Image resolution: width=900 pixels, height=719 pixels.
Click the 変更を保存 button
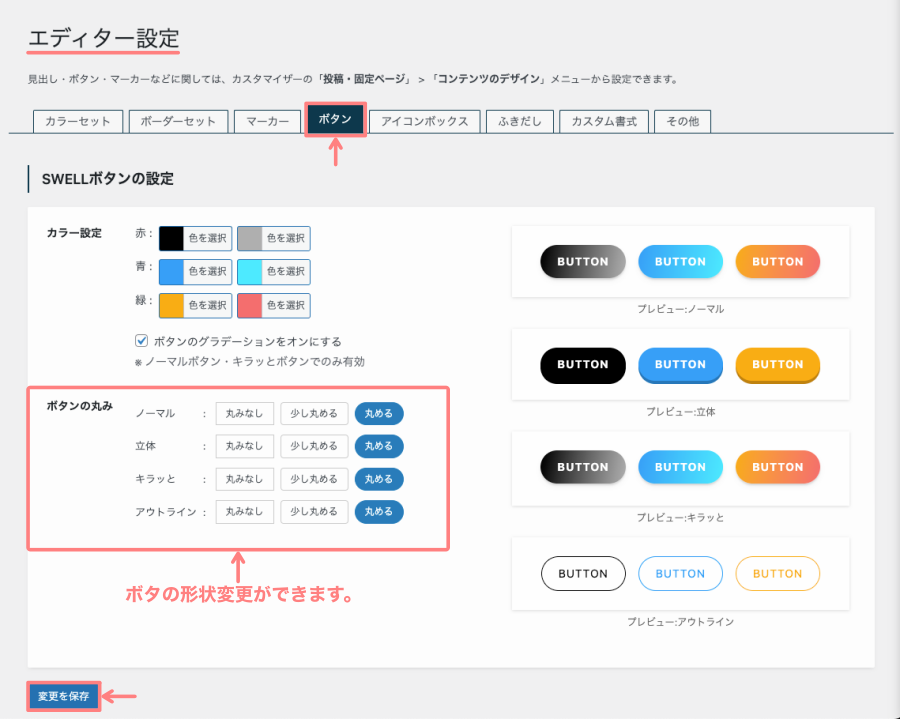(64, 696)
